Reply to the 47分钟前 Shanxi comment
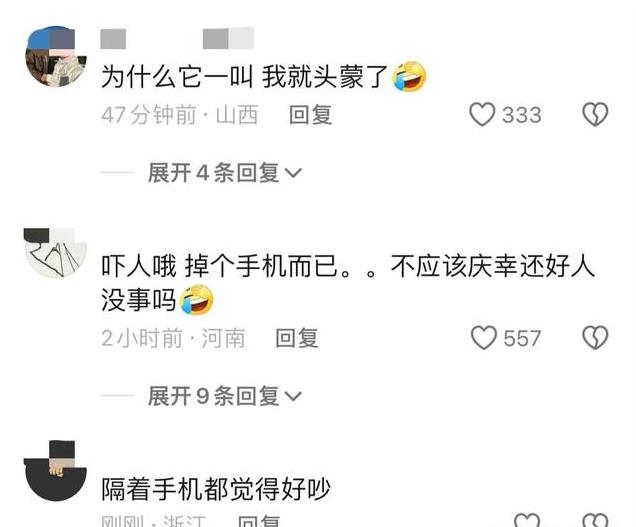 click(x=311, y=115)
